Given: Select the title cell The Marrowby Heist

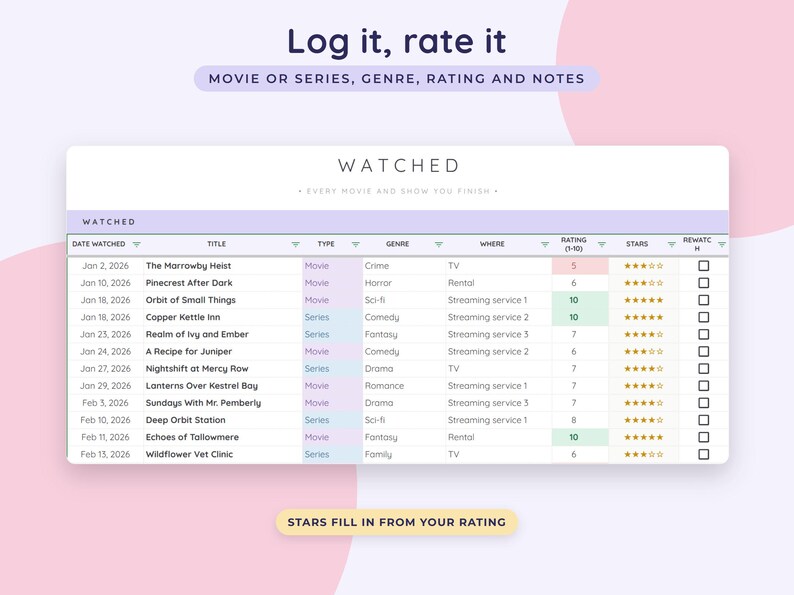Looking at the screenshot, I should point(223,266).
